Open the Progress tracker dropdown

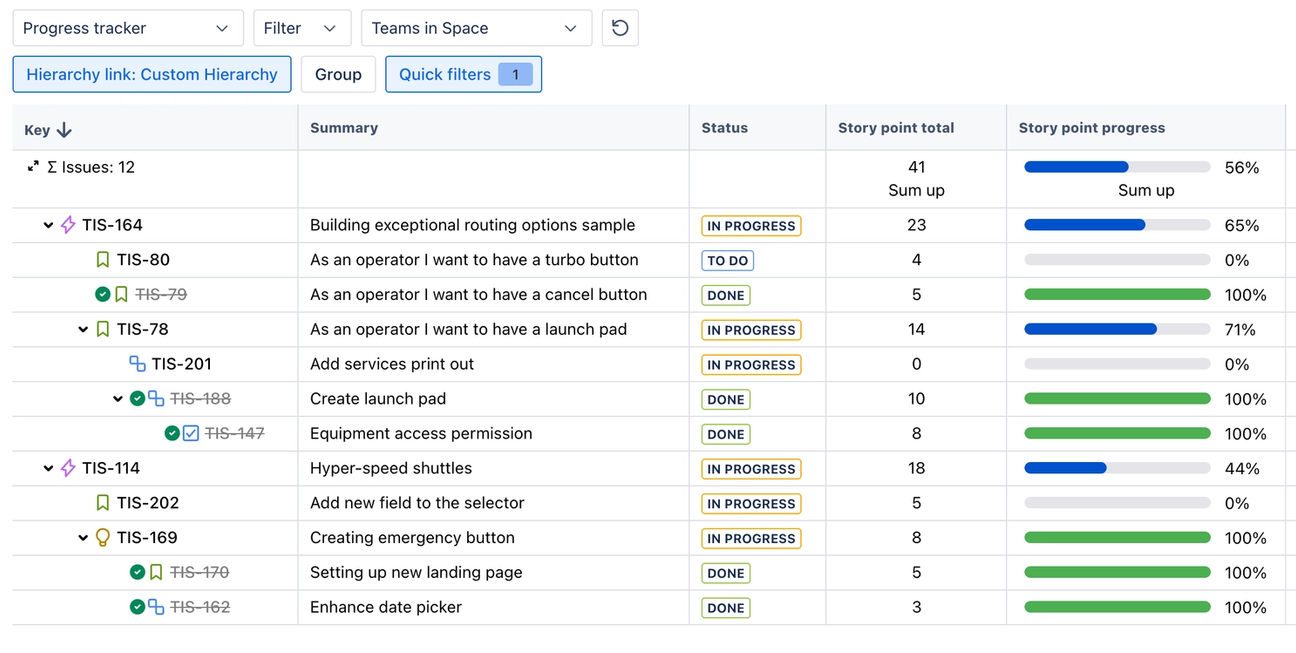pyautogui.click(x=127, y=28)
